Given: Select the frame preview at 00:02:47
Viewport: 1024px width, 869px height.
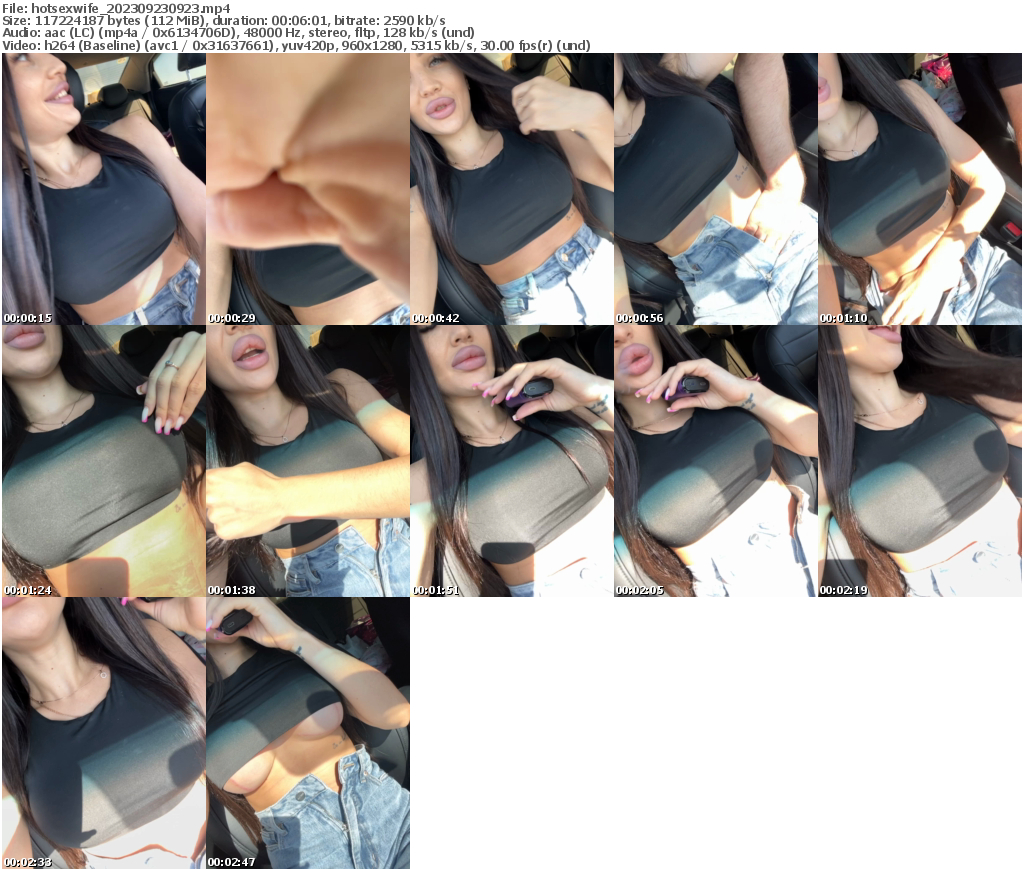Looking at the screenshot, I should tap(308, 733).
